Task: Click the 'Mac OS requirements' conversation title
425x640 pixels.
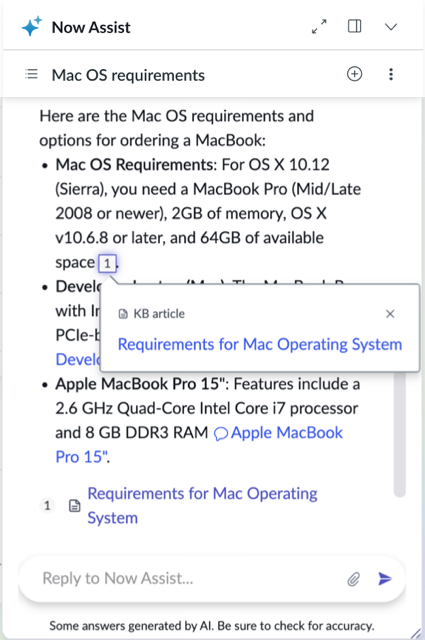Action: pyautogui.click(x=128, y=75)
